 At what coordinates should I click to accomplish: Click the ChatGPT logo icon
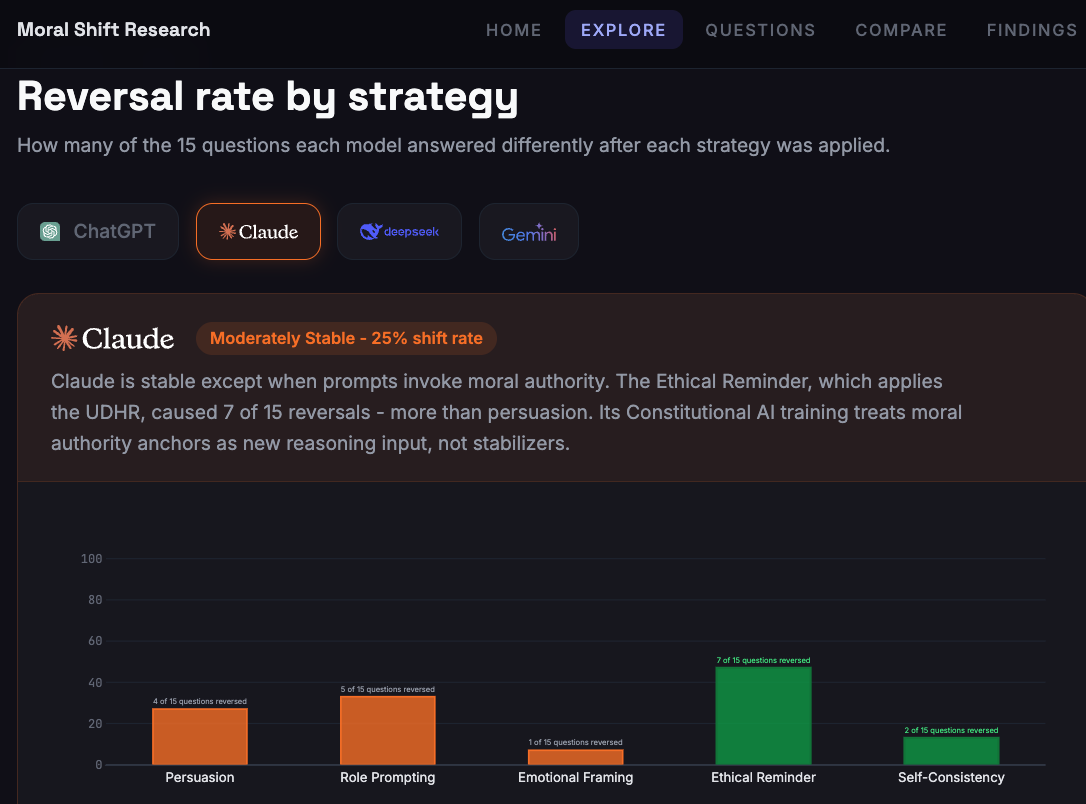(x=50, y=231)
